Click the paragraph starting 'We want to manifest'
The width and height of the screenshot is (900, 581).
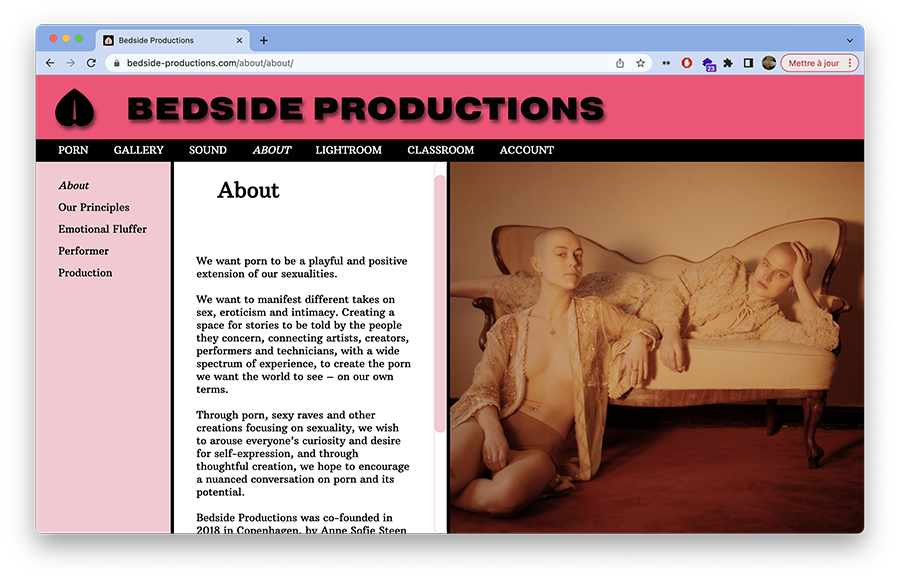pos(304,344)
